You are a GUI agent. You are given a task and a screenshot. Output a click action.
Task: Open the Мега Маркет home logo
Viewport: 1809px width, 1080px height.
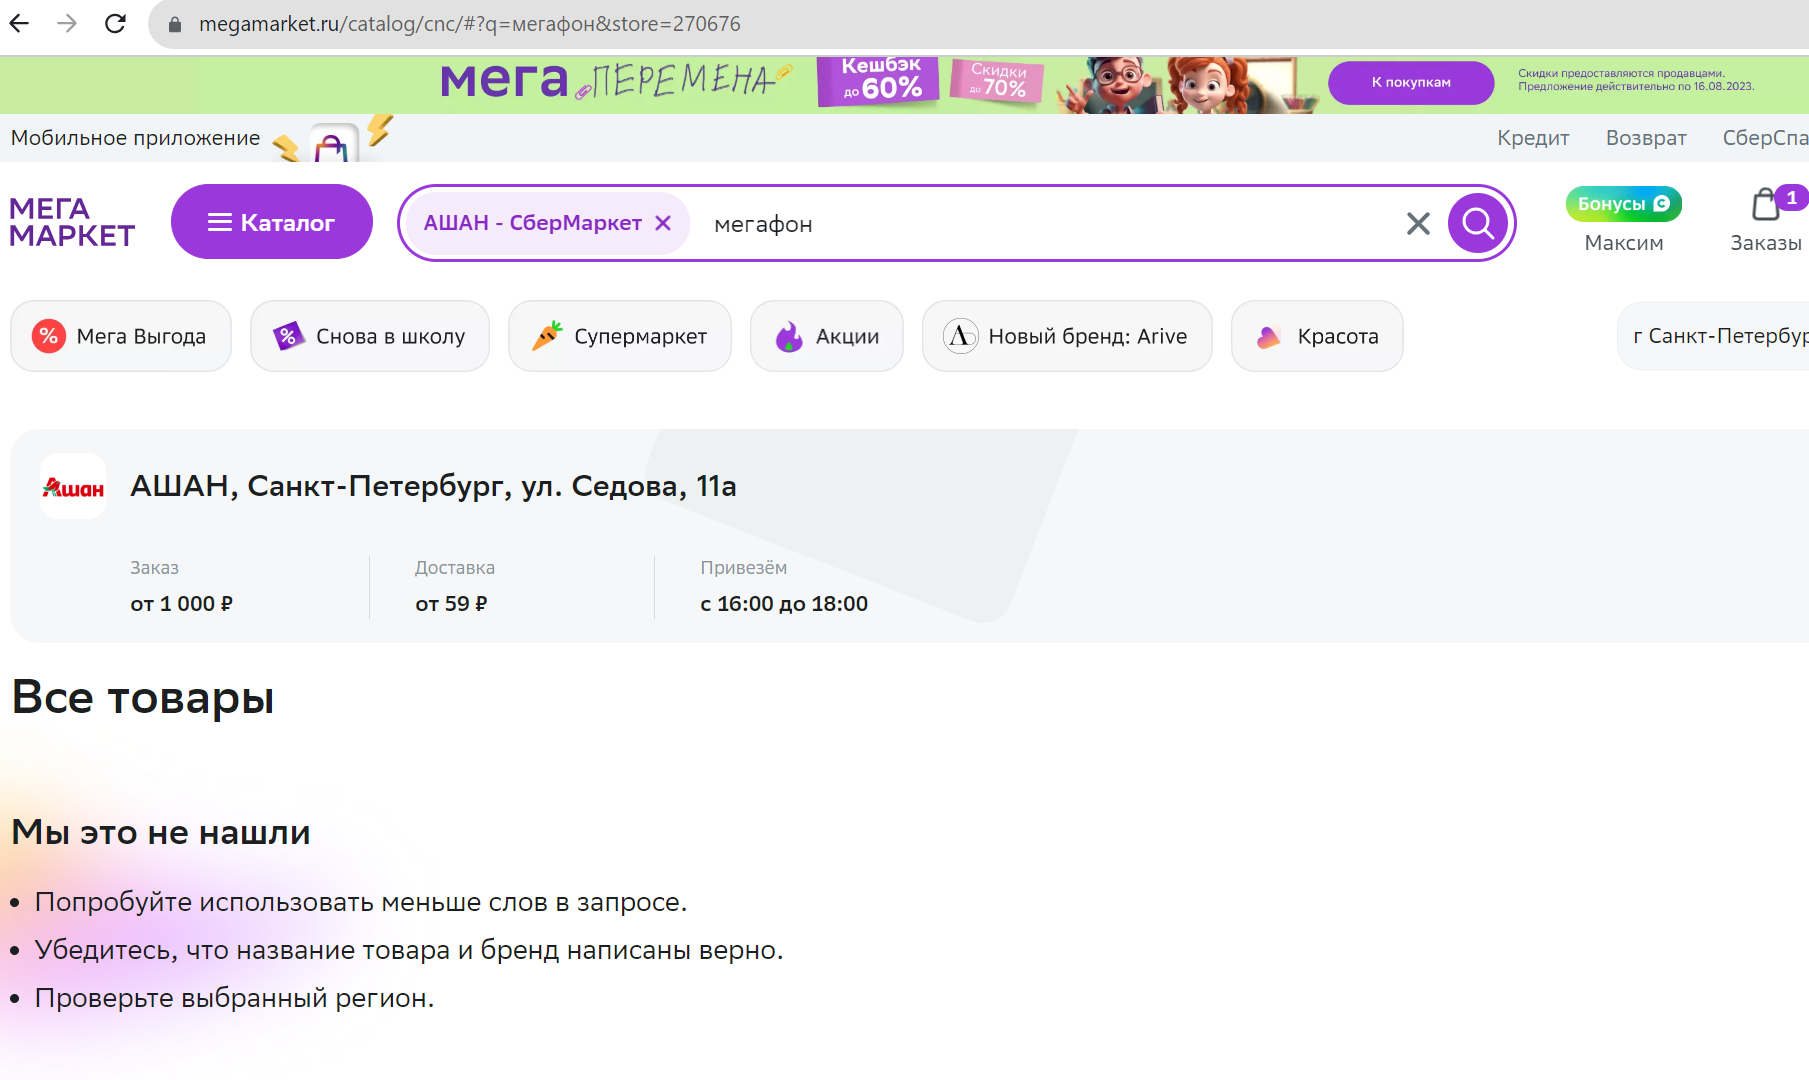[72, 222]
